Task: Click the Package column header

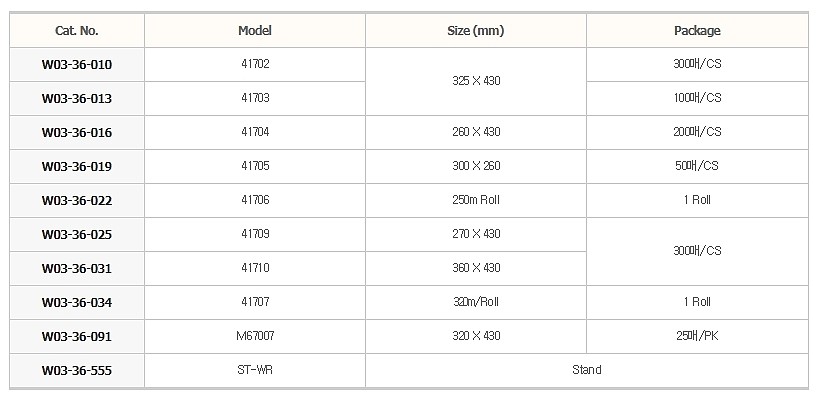Action: point(697,30)
